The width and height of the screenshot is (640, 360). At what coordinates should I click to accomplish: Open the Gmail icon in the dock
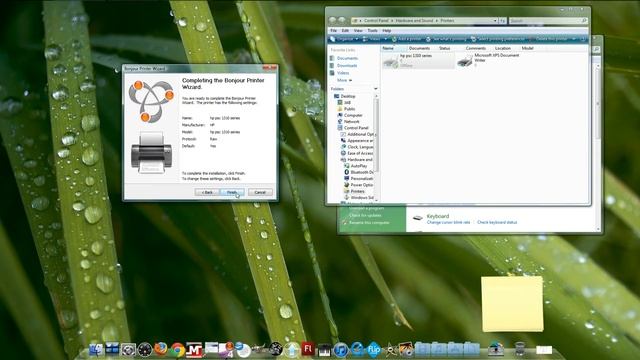[194, 350]
